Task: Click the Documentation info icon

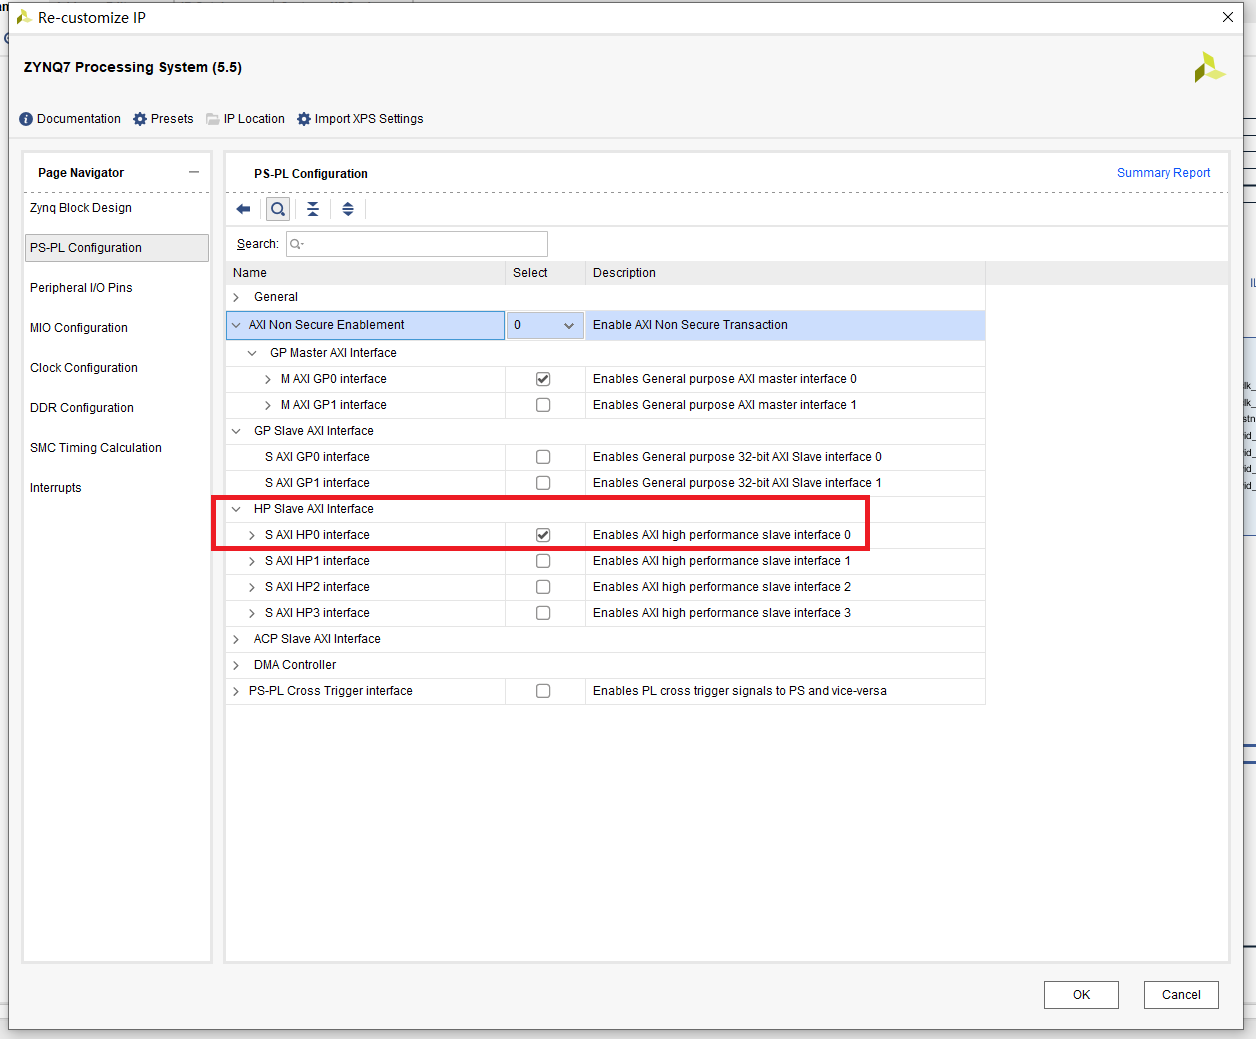Action: coord(26,119)
